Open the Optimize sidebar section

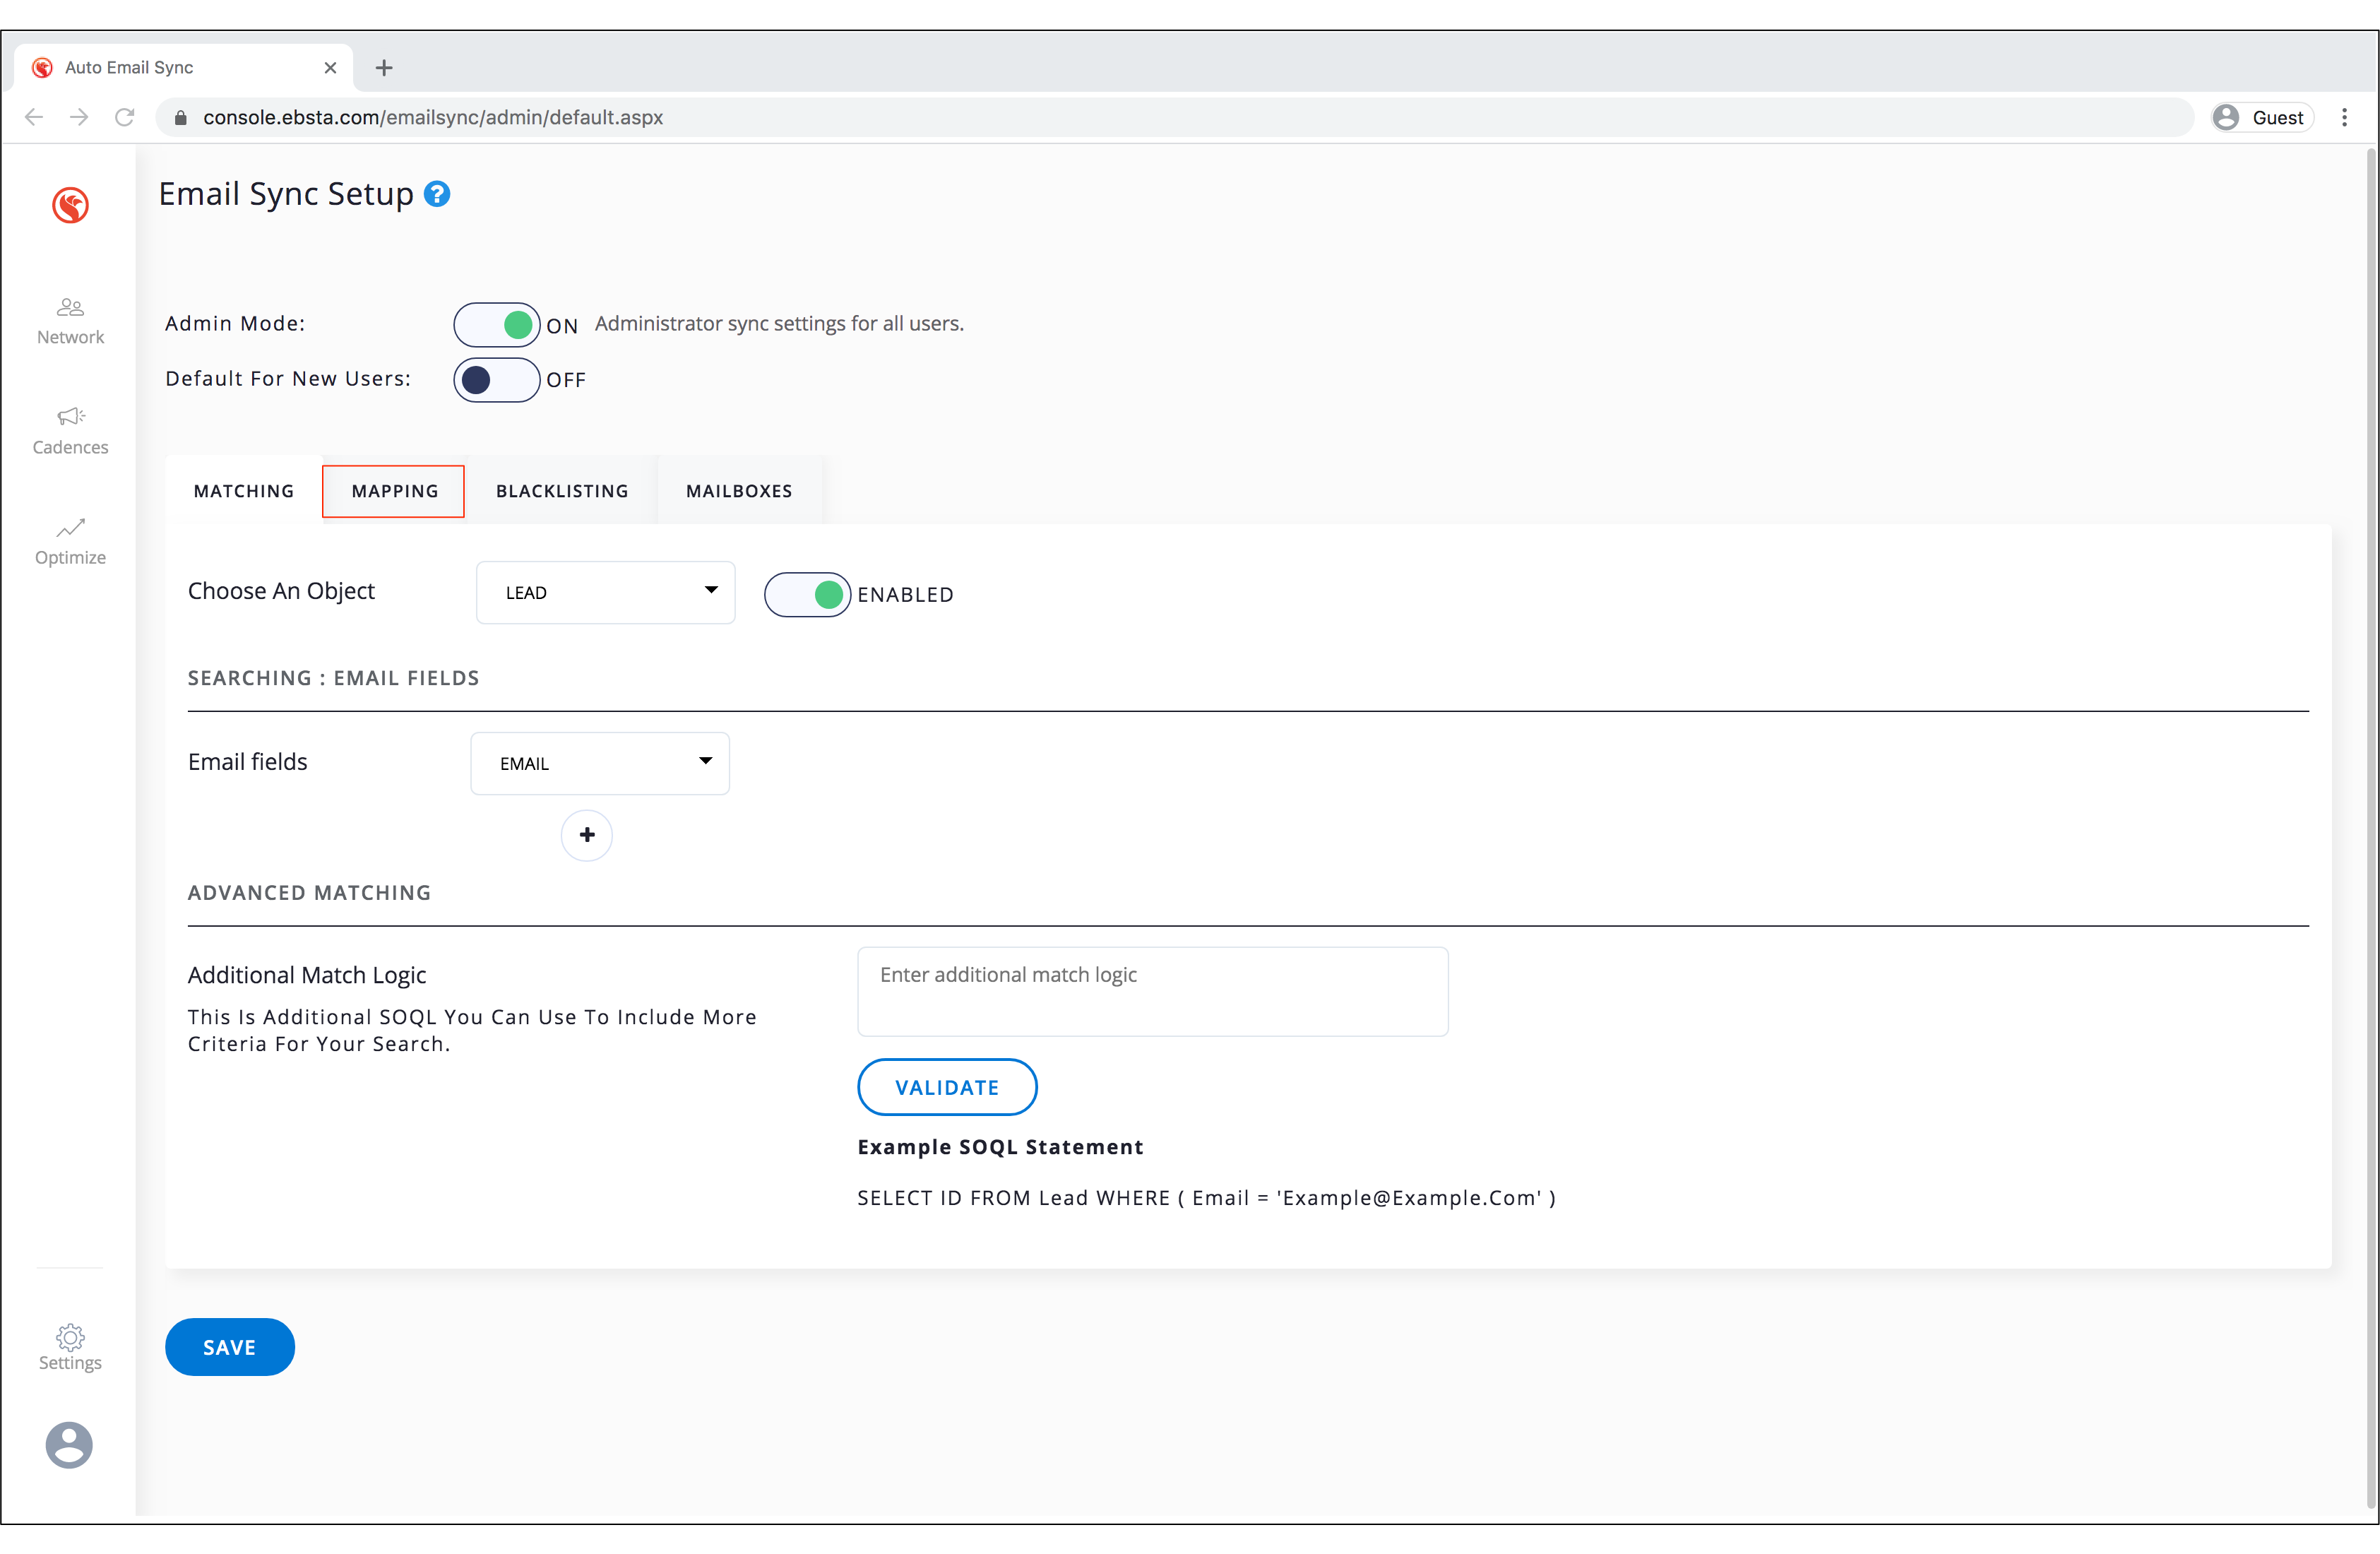(x=70, y=541)
